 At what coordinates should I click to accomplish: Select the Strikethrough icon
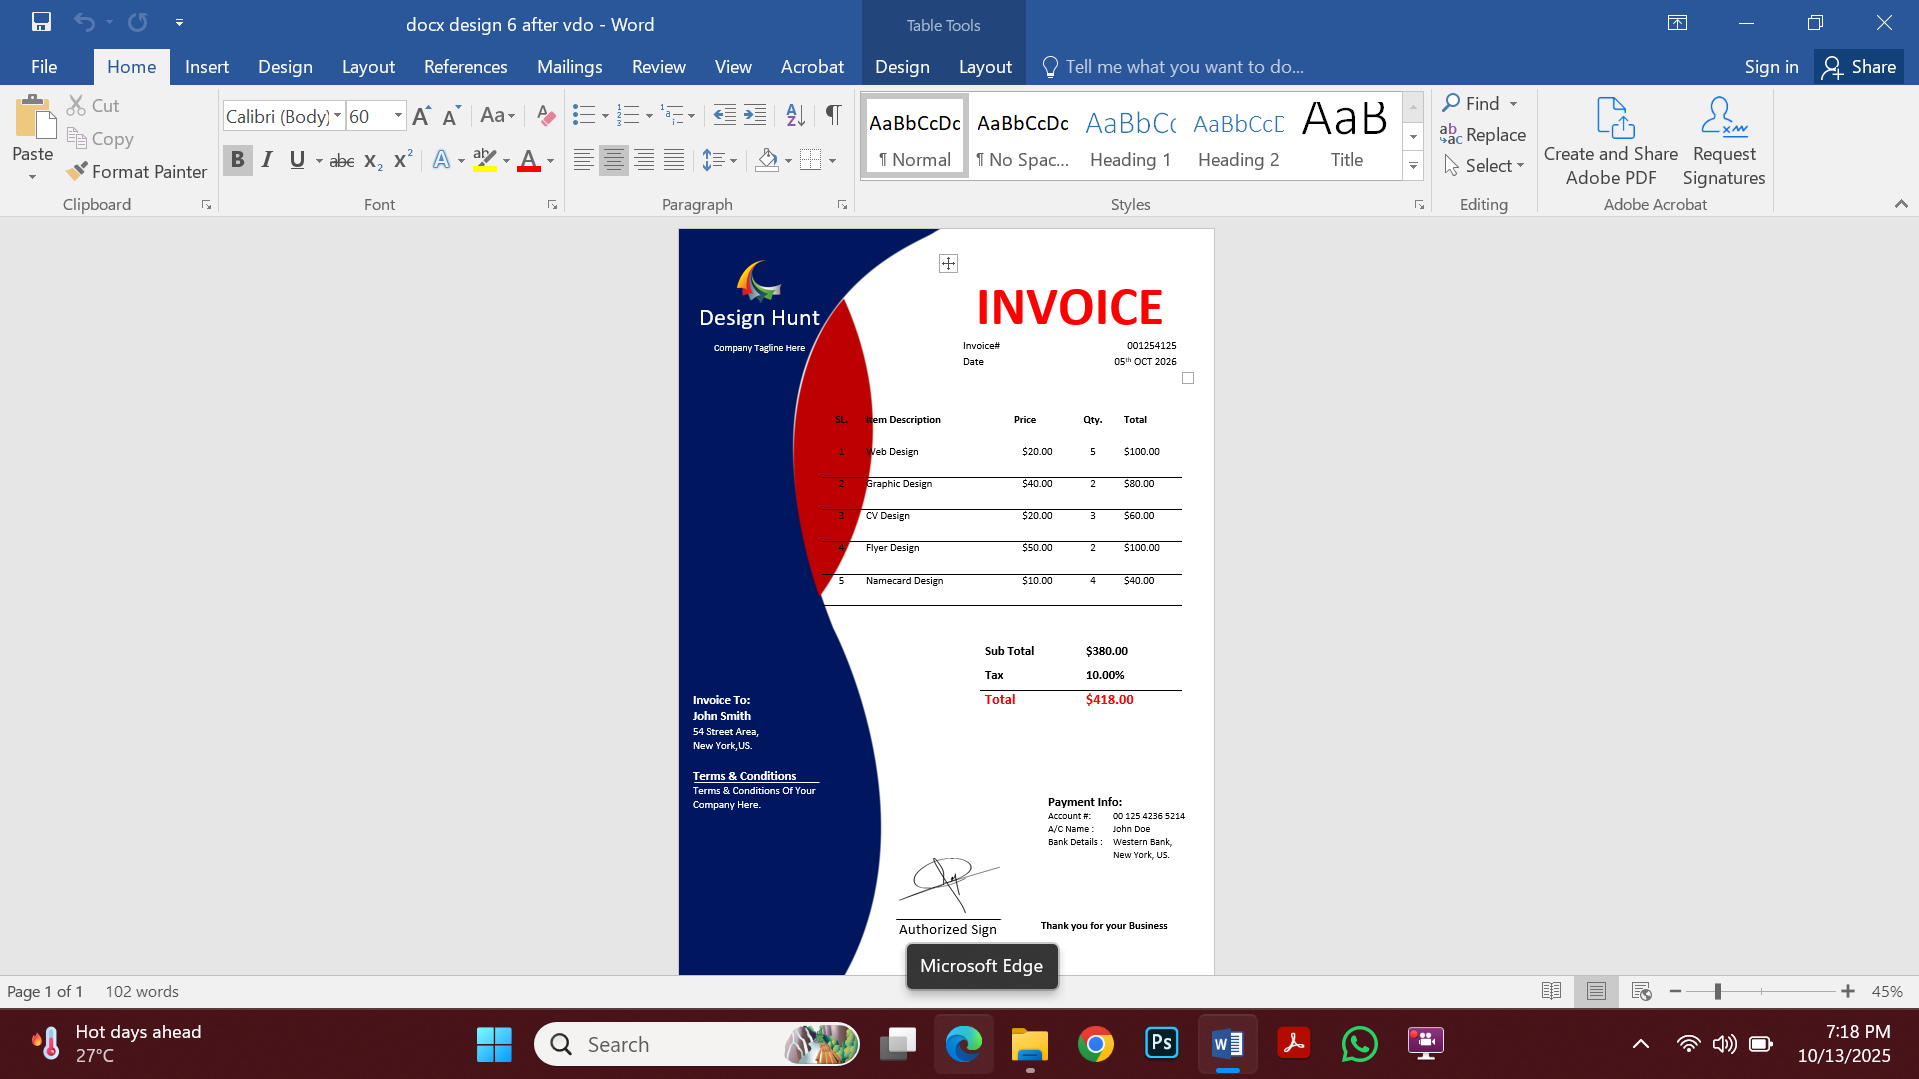(x=341, y=160)
